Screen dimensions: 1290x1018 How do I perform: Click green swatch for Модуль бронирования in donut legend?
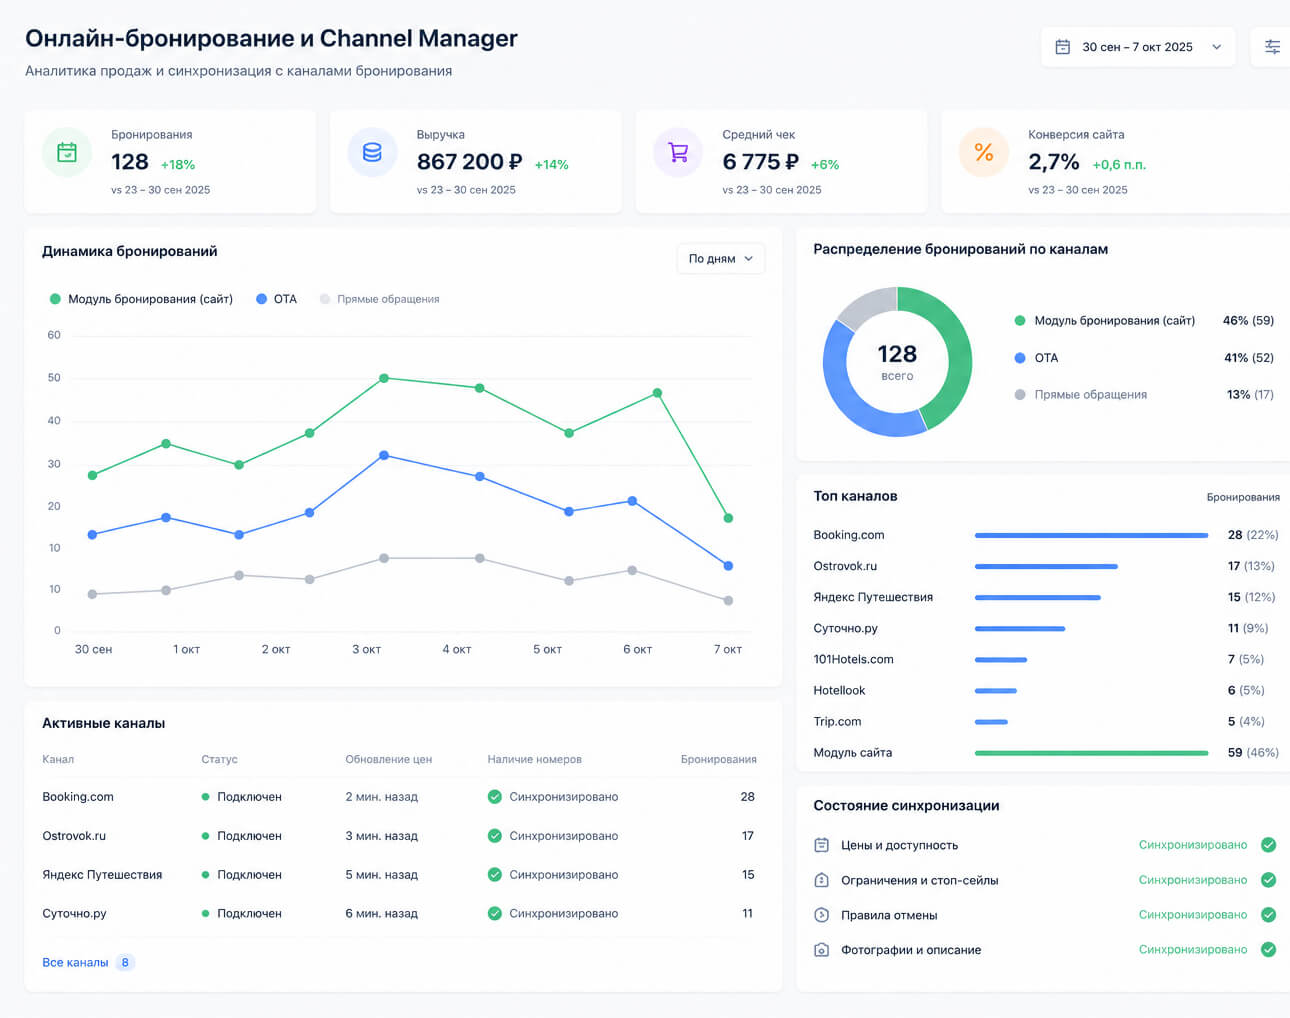[1020, 321]
